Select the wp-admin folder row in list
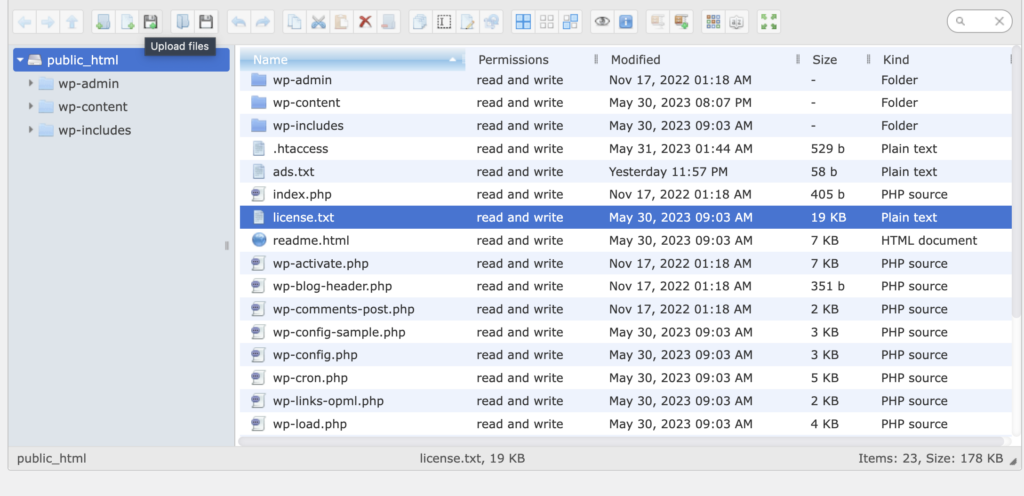The height and width of the screenshot is (496, 1024). tap(626, 80)
